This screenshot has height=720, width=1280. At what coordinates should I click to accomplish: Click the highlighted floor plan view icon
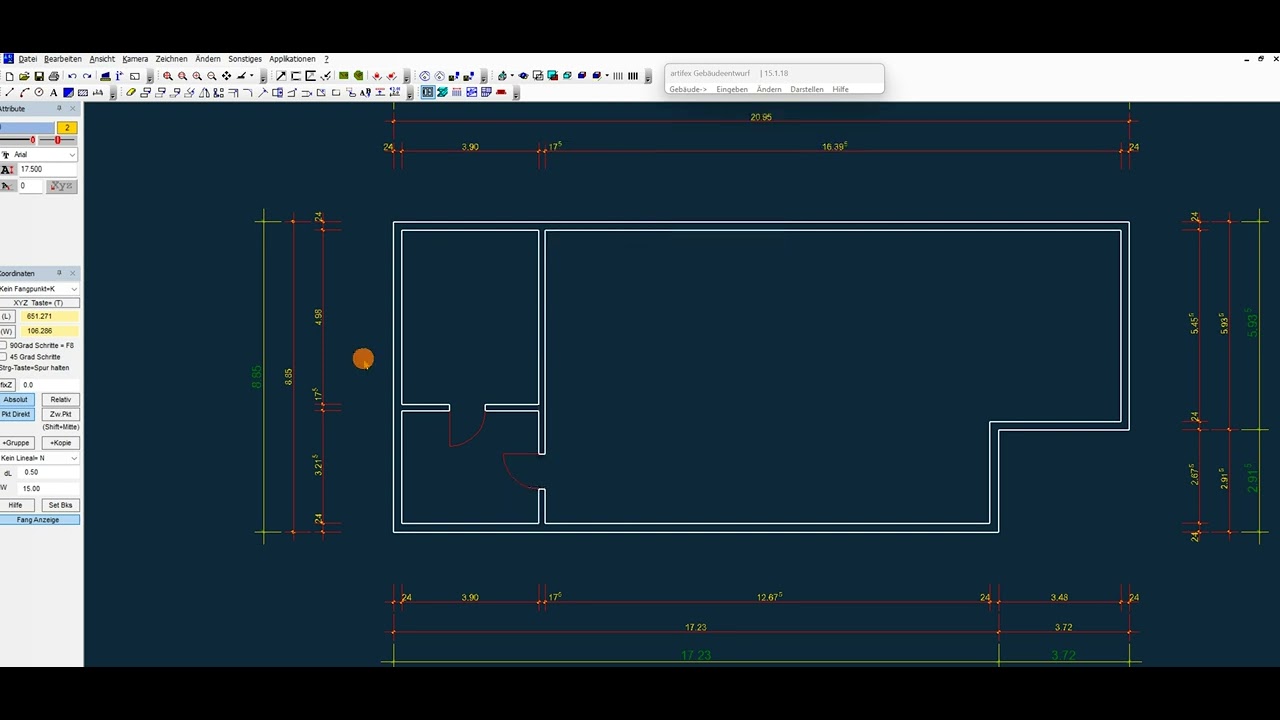[428, 92]
